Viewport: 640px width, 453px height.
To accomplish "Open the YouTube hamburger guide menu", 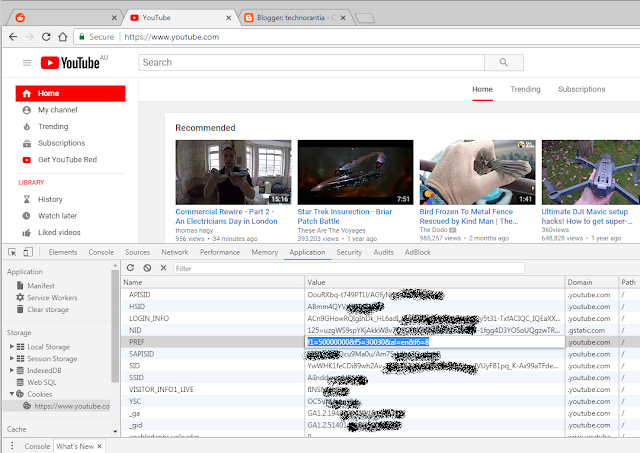I will point(27,63).
